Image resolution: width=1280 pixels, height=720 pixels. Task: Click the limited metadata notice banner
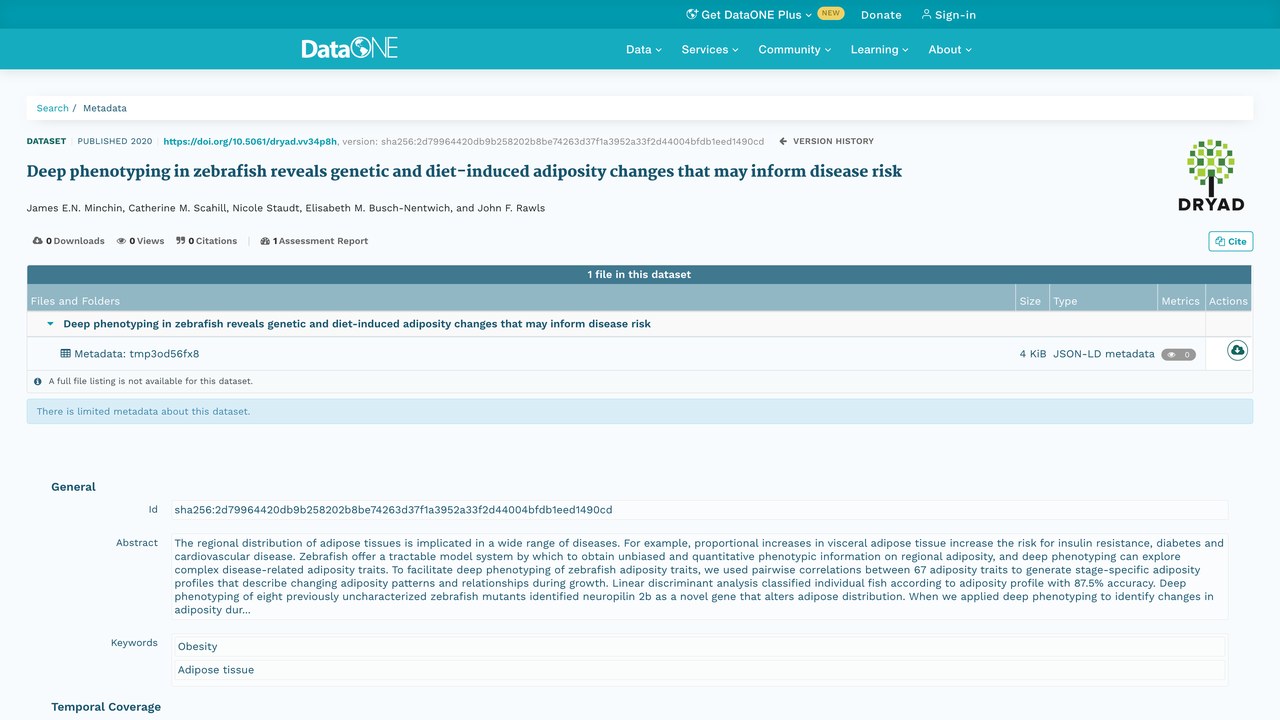point(640,411)
